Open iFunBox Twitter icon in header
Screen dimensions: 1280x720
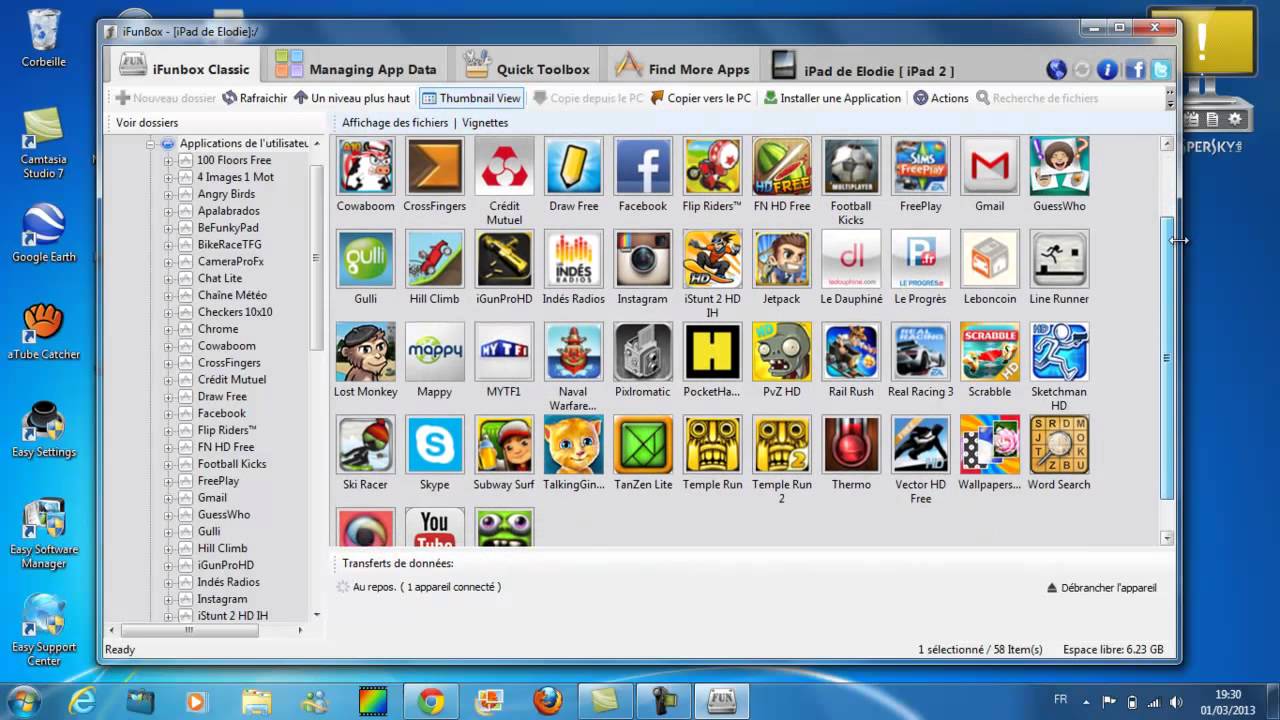click(1160, 69)
